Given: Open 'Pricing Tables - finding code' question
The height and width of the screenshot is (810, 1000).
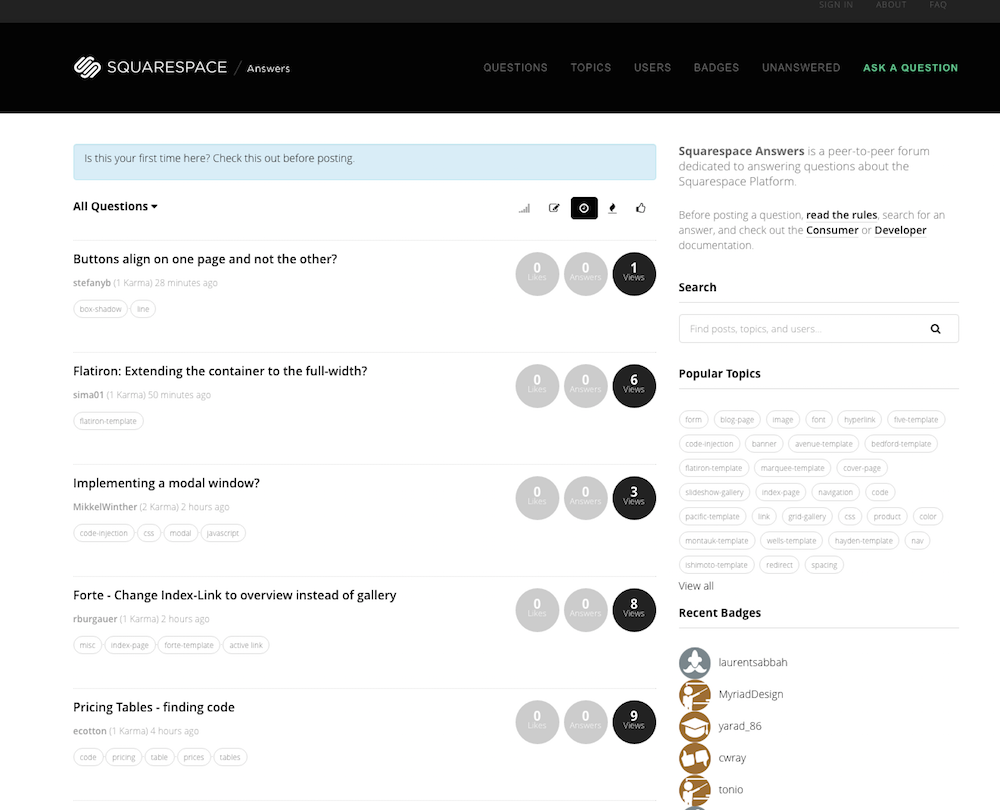Looking at the screenshot, I should point(154,707).
